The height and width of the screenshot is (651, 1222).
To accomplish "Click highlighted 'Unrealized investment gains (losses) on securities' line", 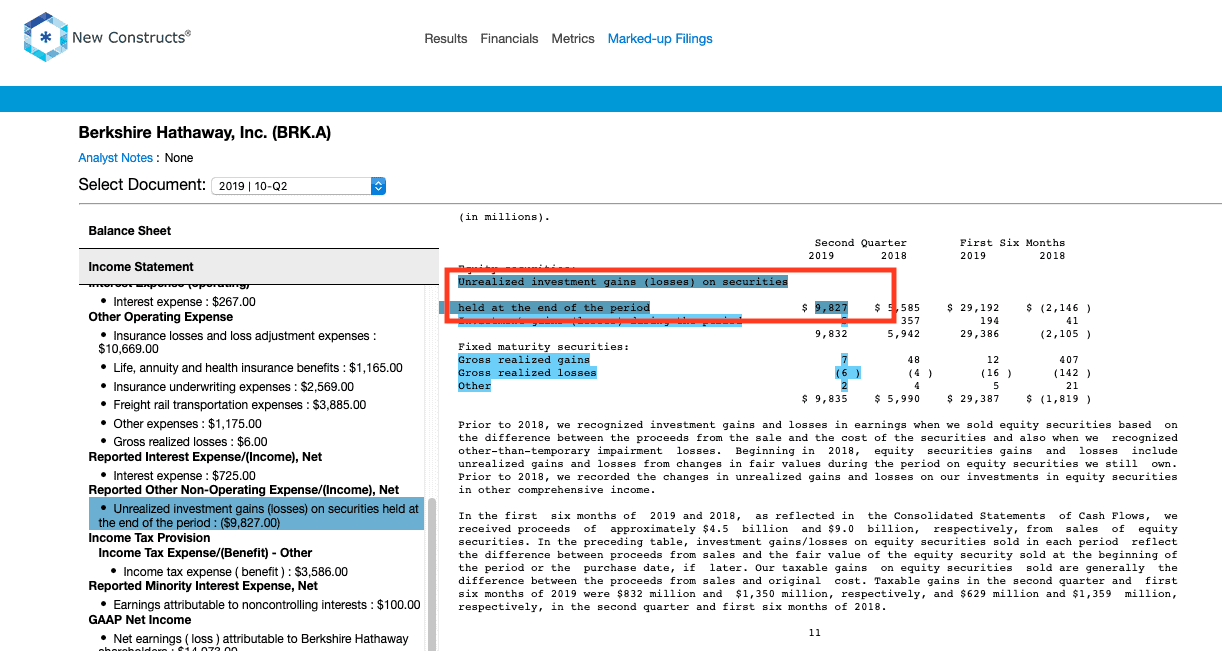I will click(623, 282).
